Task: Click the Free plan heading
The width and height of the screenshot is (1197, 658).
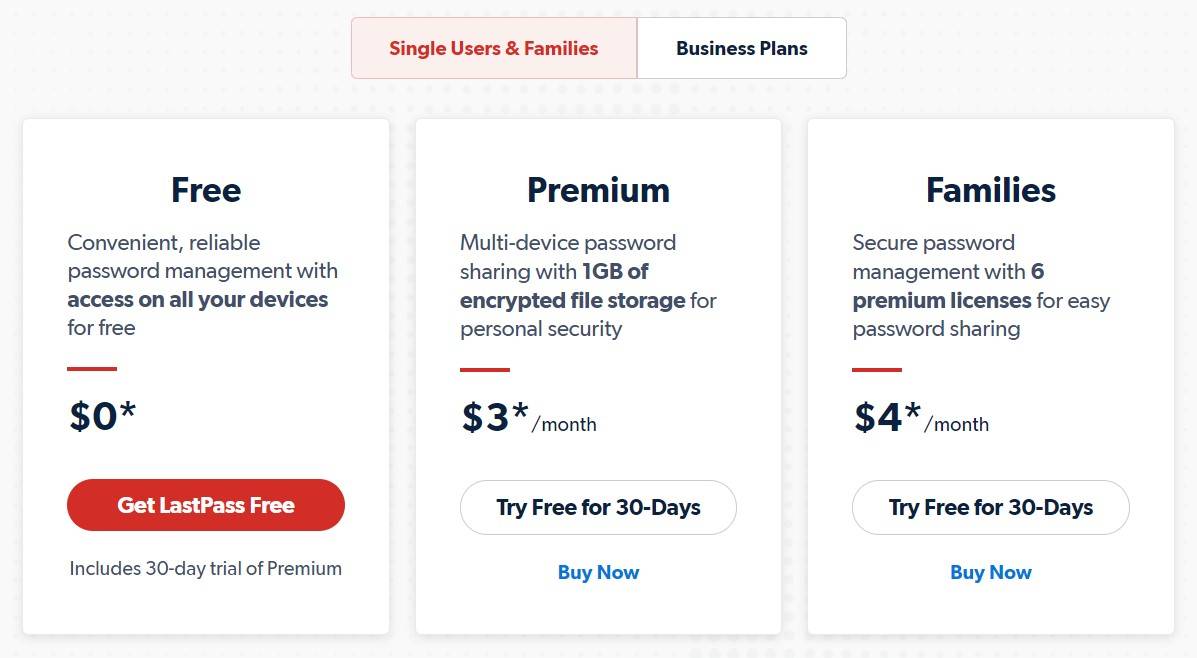Action: [x=206, y=190]
